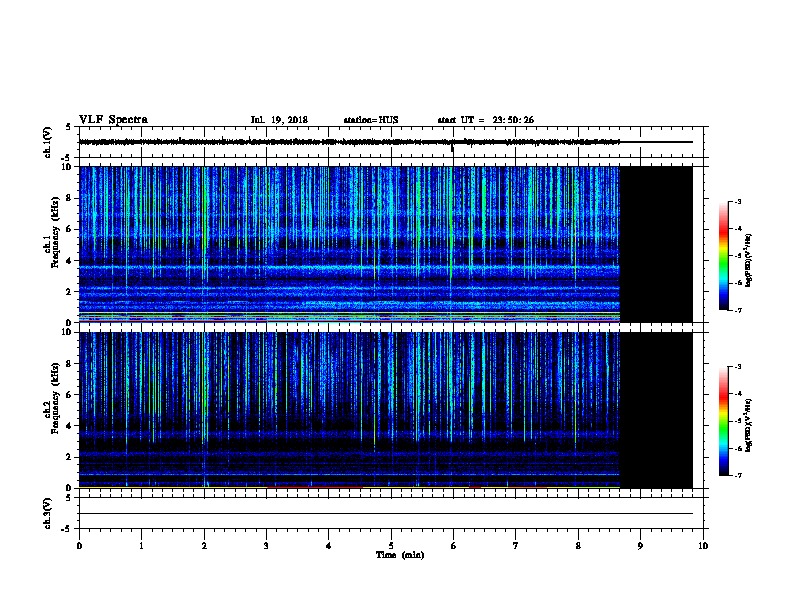Click the time axis tick label "3"
This screenshot has width=792, height=612.
pyautogui.click(x=266, y=546)
